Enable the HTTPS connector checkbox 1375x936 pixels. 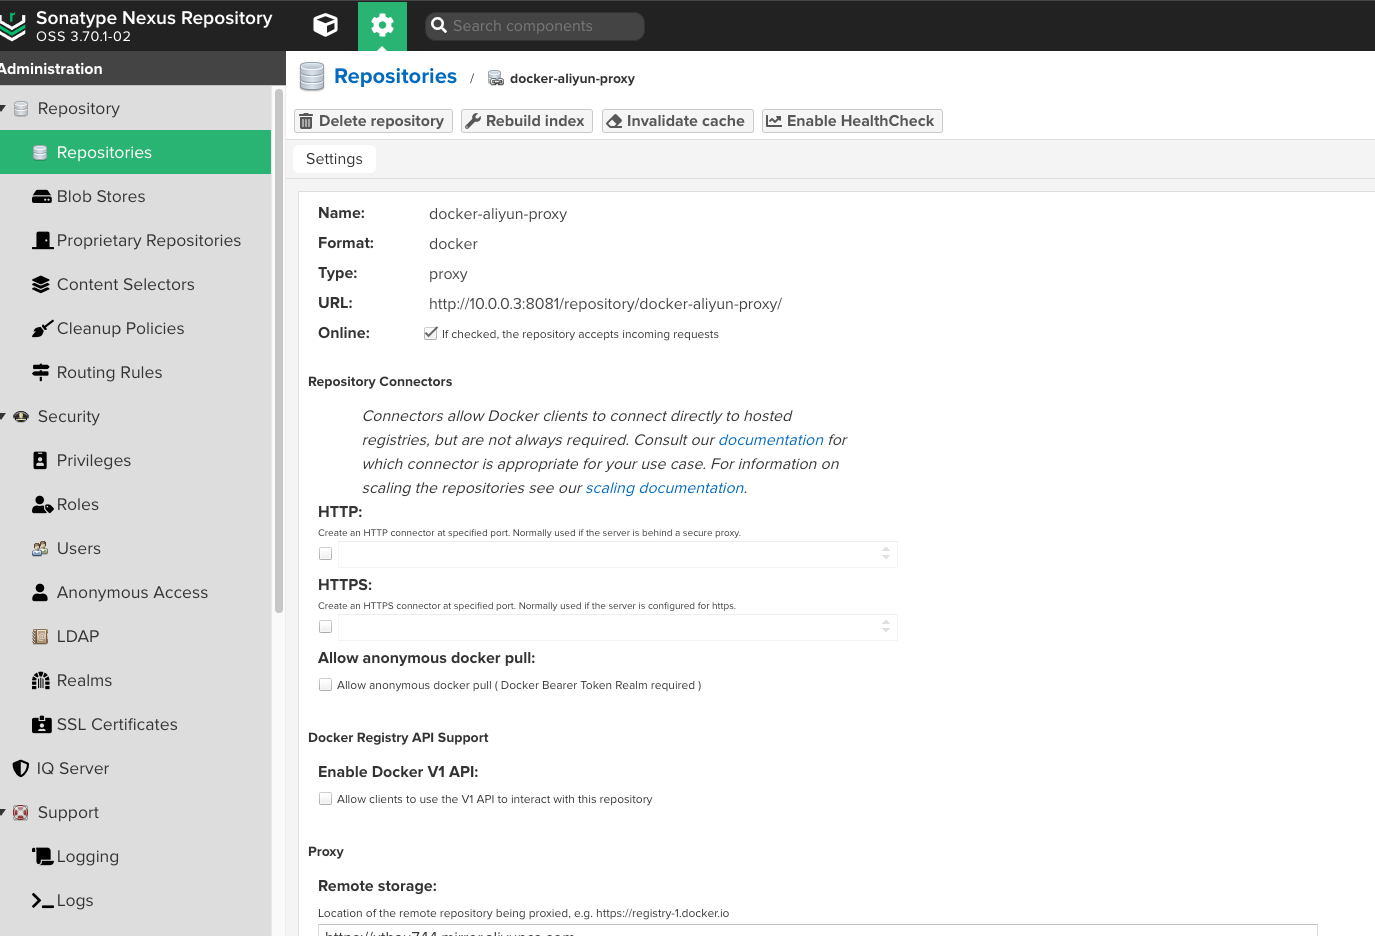pos(325,626)
